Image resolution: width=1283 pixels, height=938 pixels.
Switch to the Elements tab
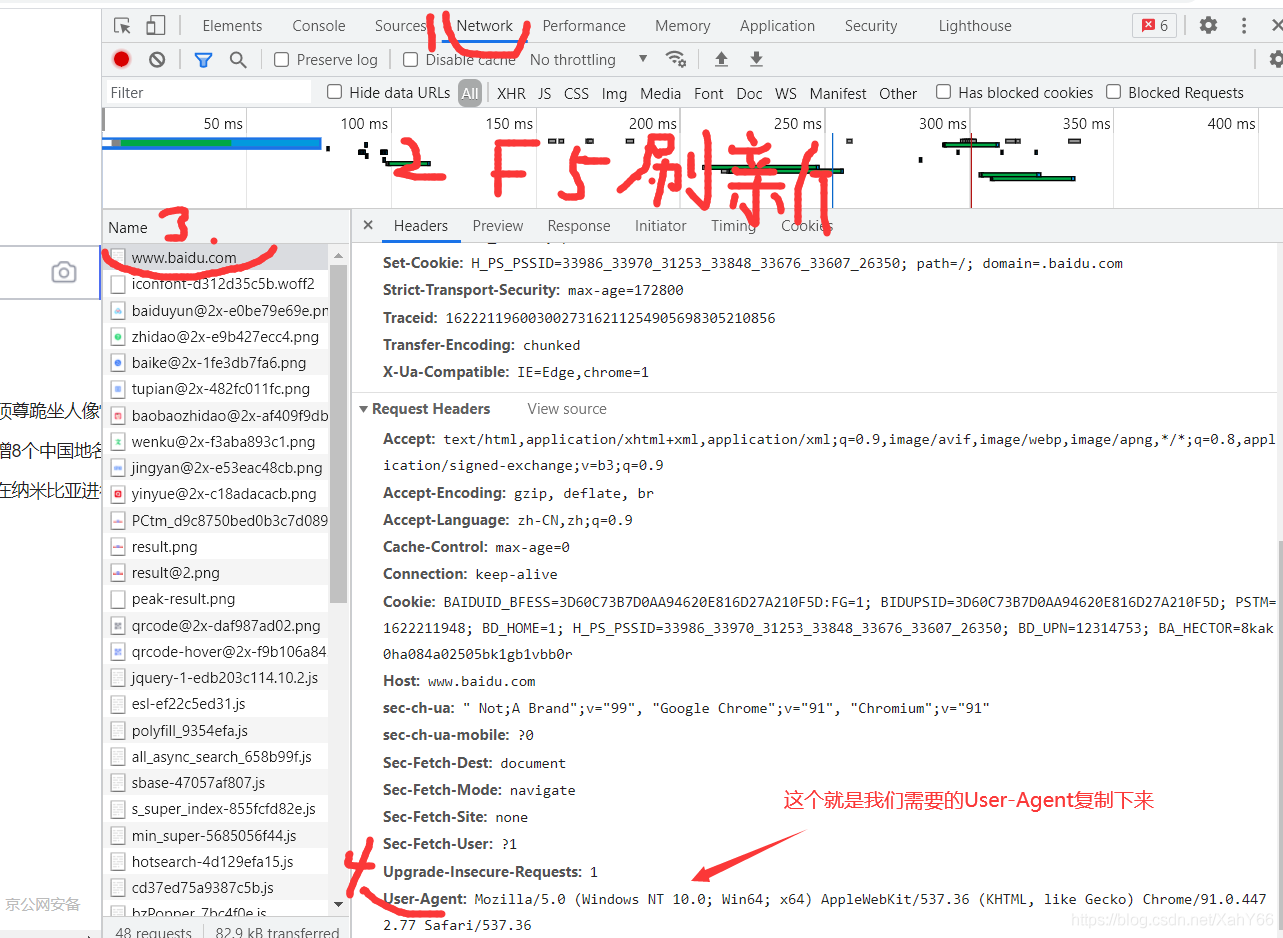click(232, 26)
